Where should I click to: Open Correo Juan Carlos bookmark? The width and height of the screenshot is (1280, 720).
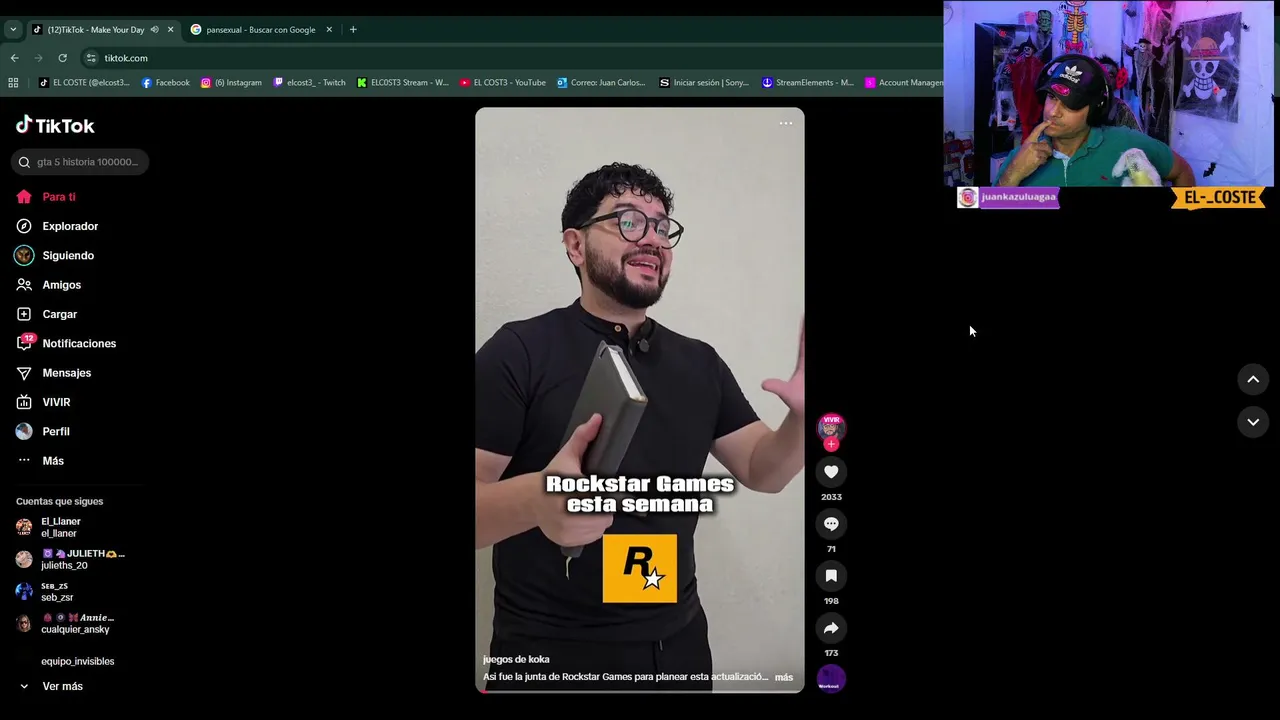click(x=601, y=83)
